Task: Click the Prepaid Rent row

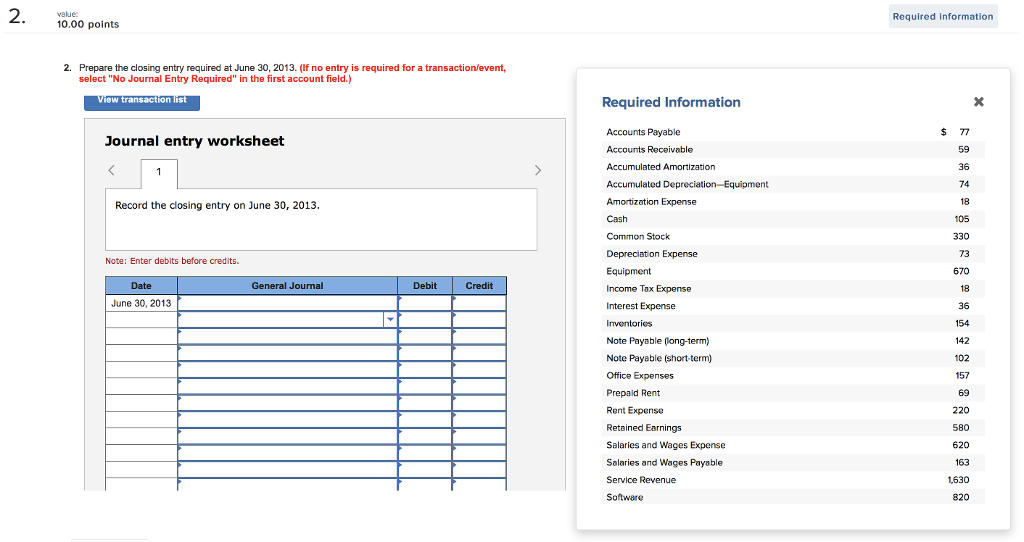Action: coord(793,393)
